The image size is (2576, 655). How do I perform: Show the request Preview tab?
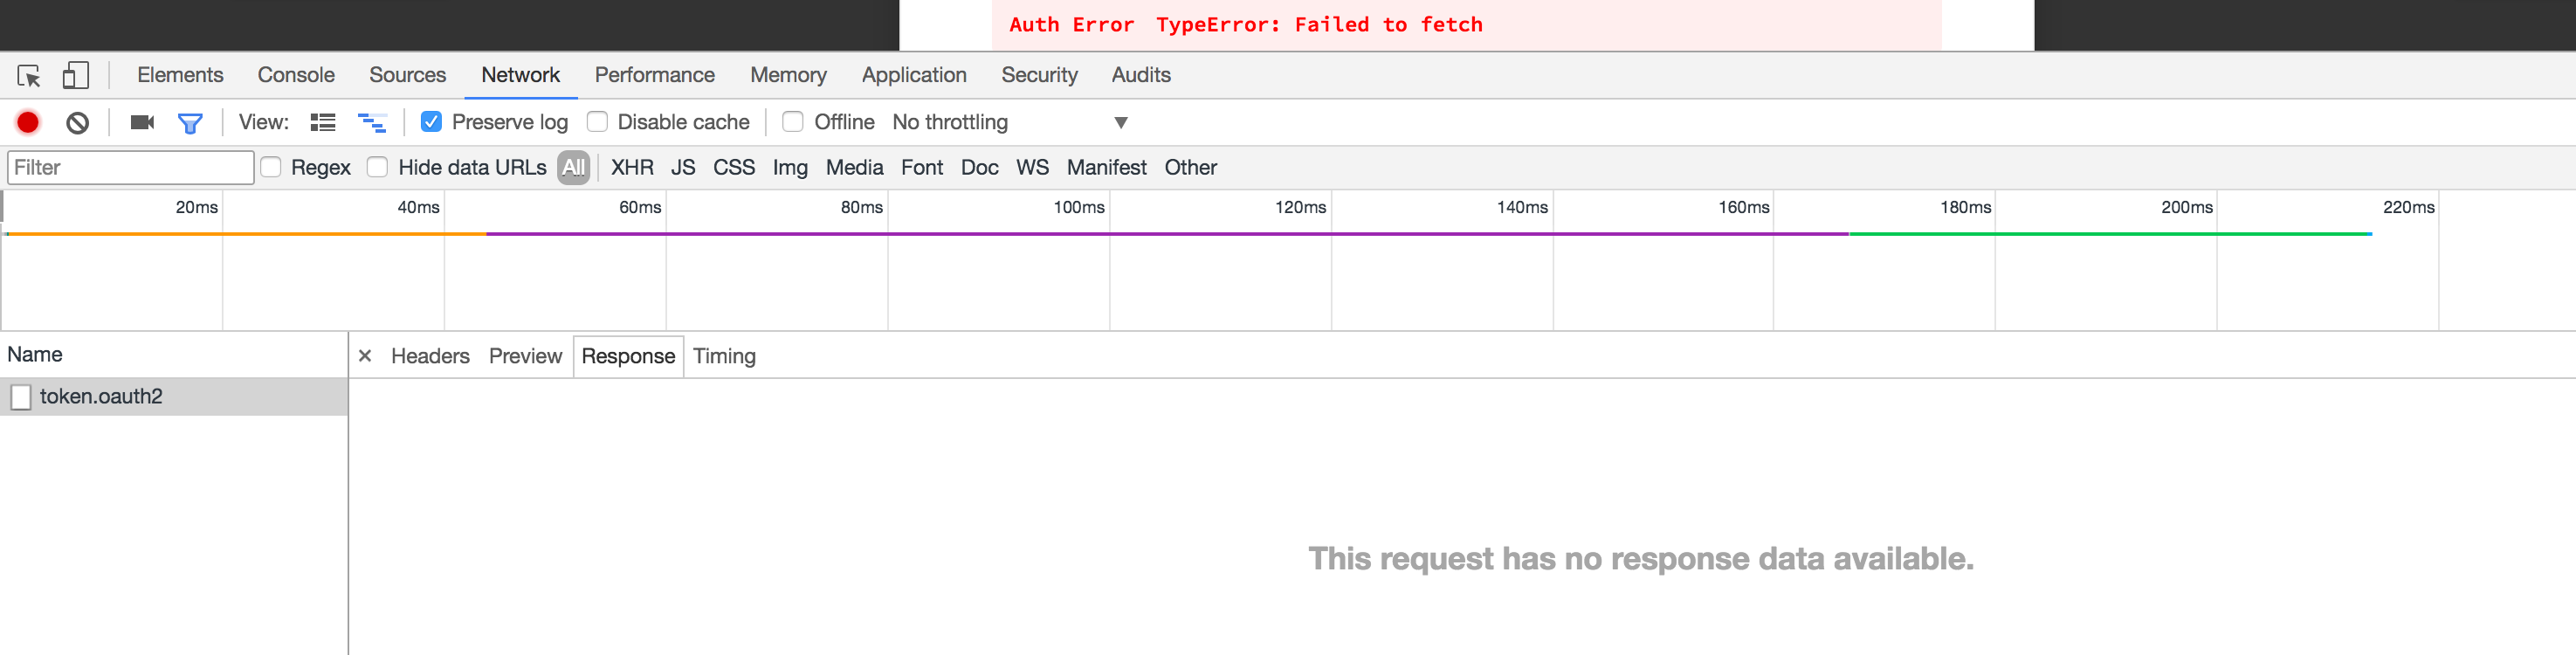tap(525, 356)
